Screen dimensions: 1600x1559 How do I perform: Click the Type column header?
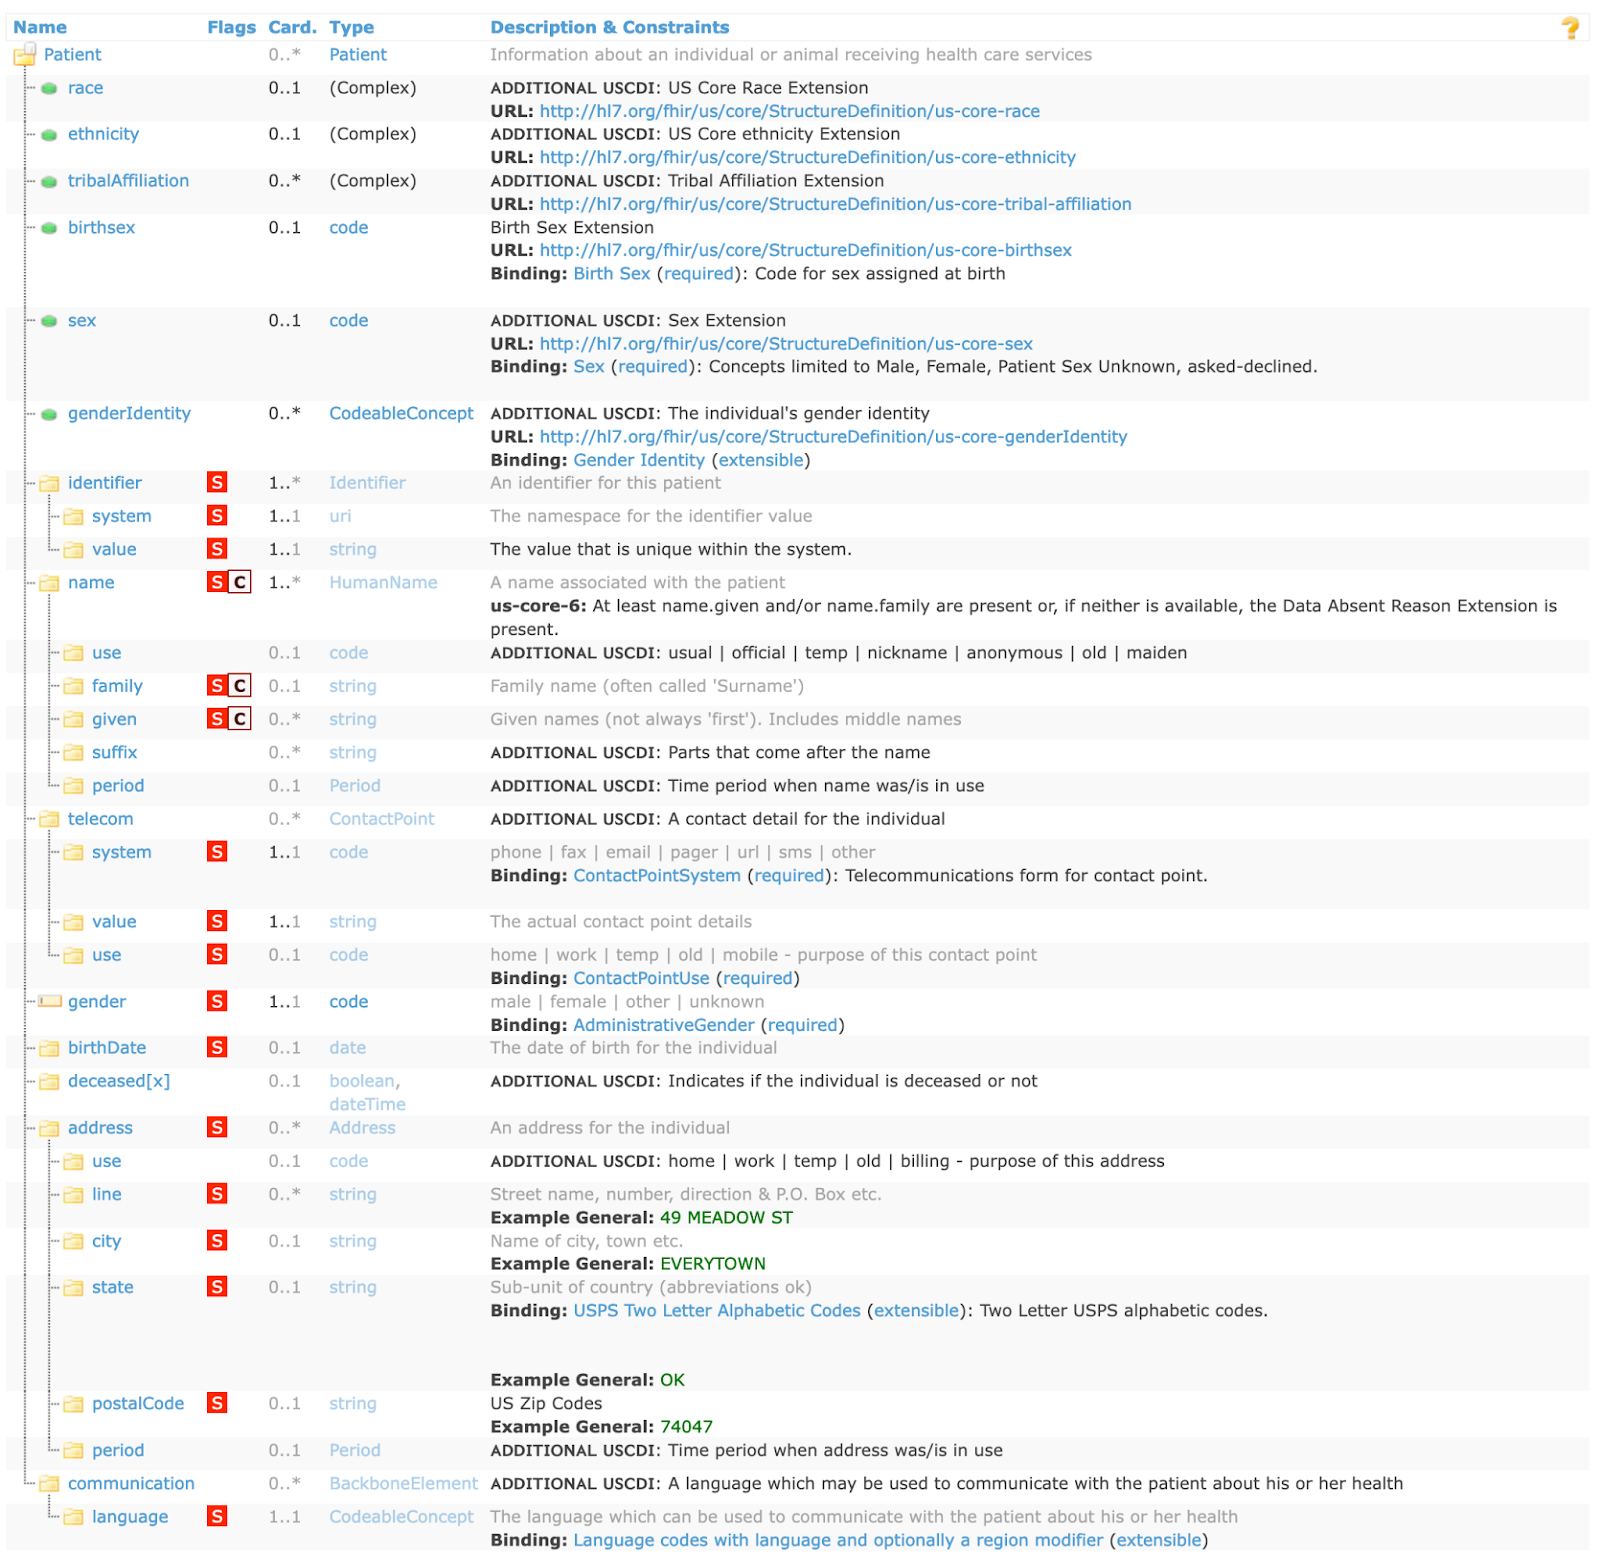[352, 28]
